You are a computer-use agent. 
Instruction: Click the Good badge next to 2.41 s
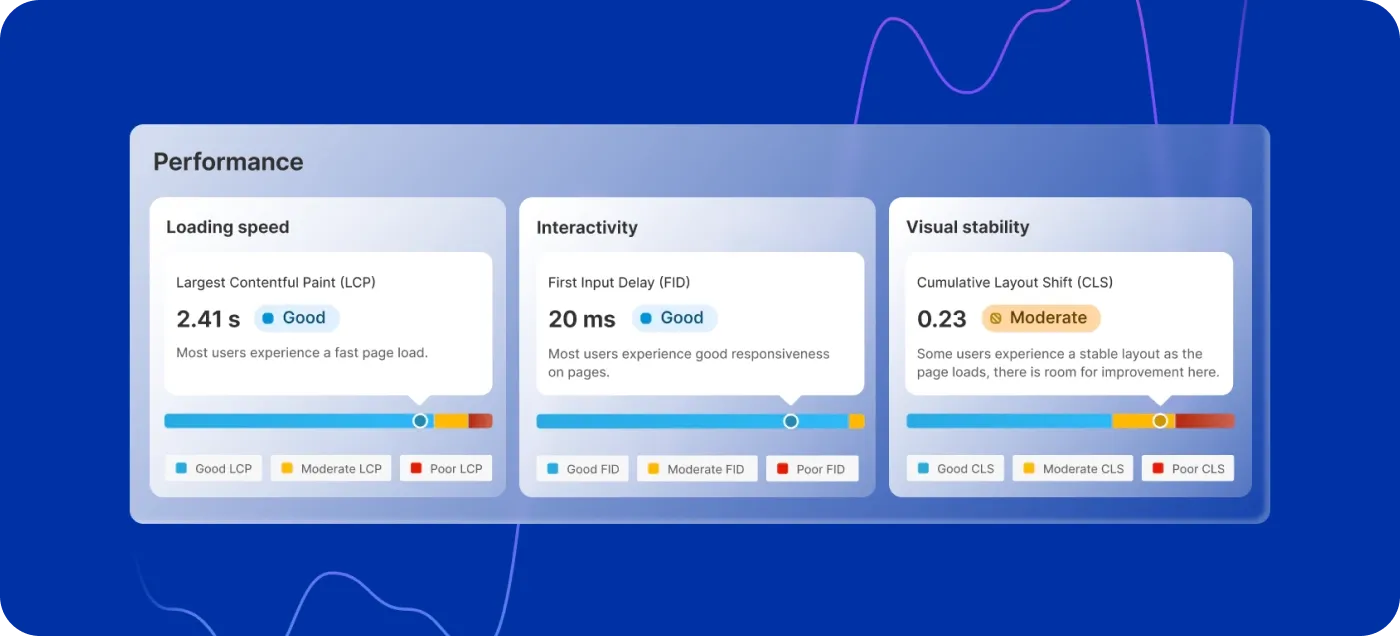point(296,318)
